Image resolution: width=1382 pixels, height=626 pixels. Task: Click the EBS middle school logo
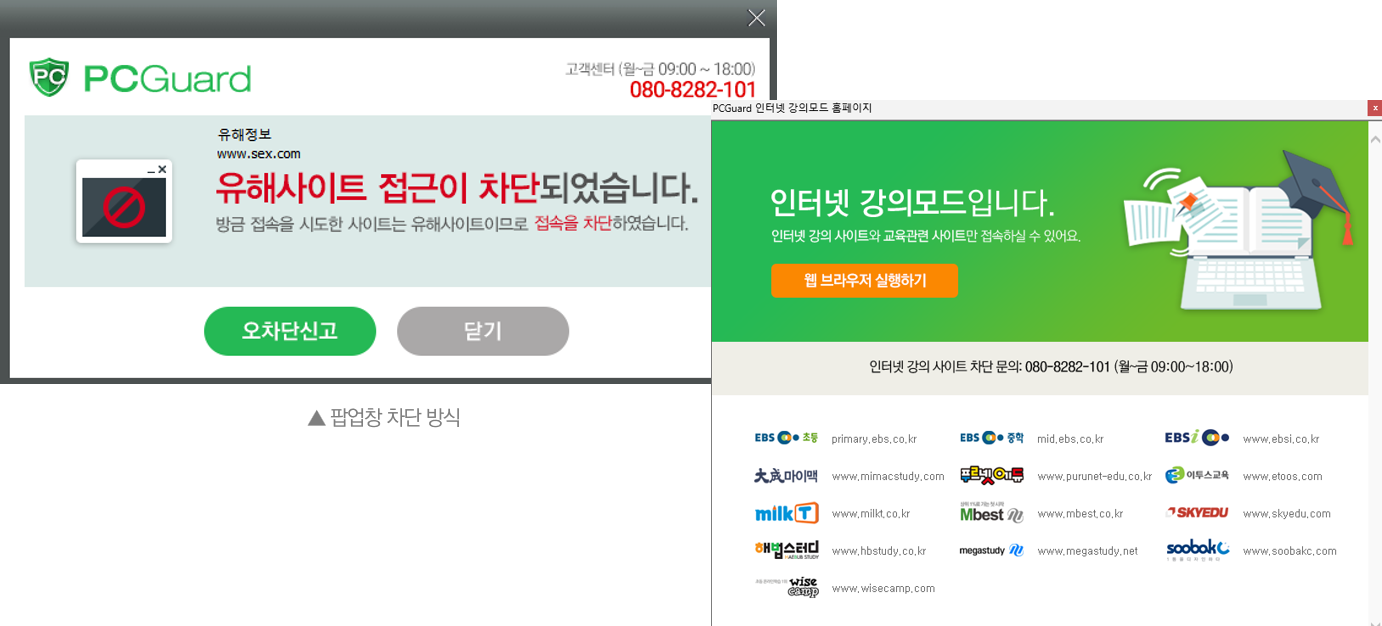pyautogui.click(x=992, y=438)
